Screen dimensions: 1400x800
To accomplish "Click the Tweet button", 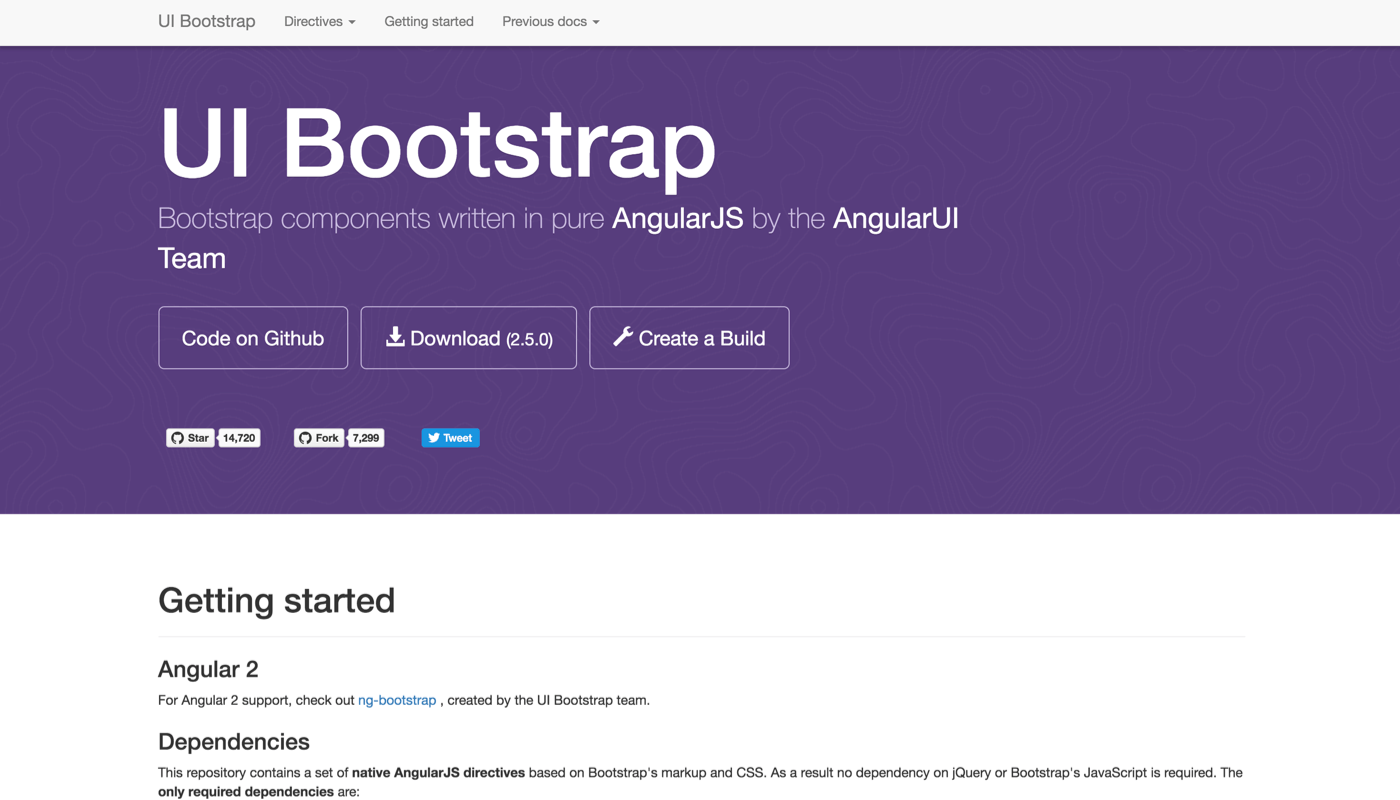I will (450, 438).
